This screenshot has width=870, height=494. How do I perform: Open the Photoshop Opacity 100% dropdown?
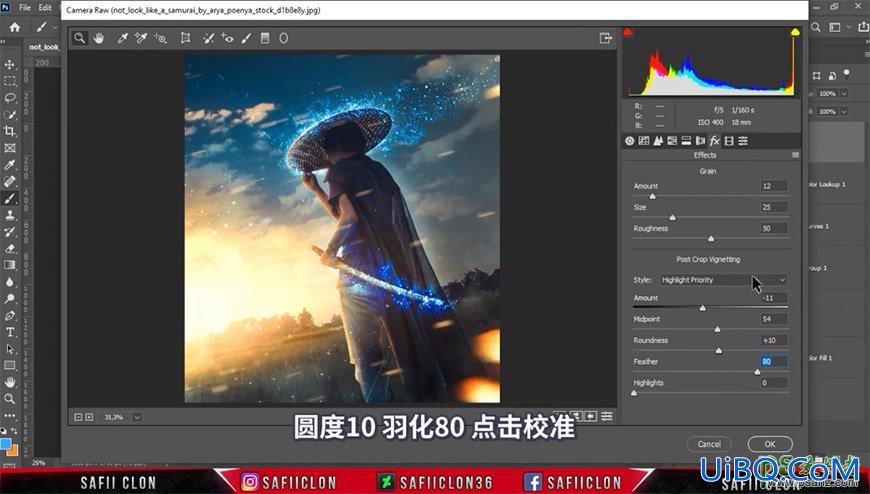844,94
